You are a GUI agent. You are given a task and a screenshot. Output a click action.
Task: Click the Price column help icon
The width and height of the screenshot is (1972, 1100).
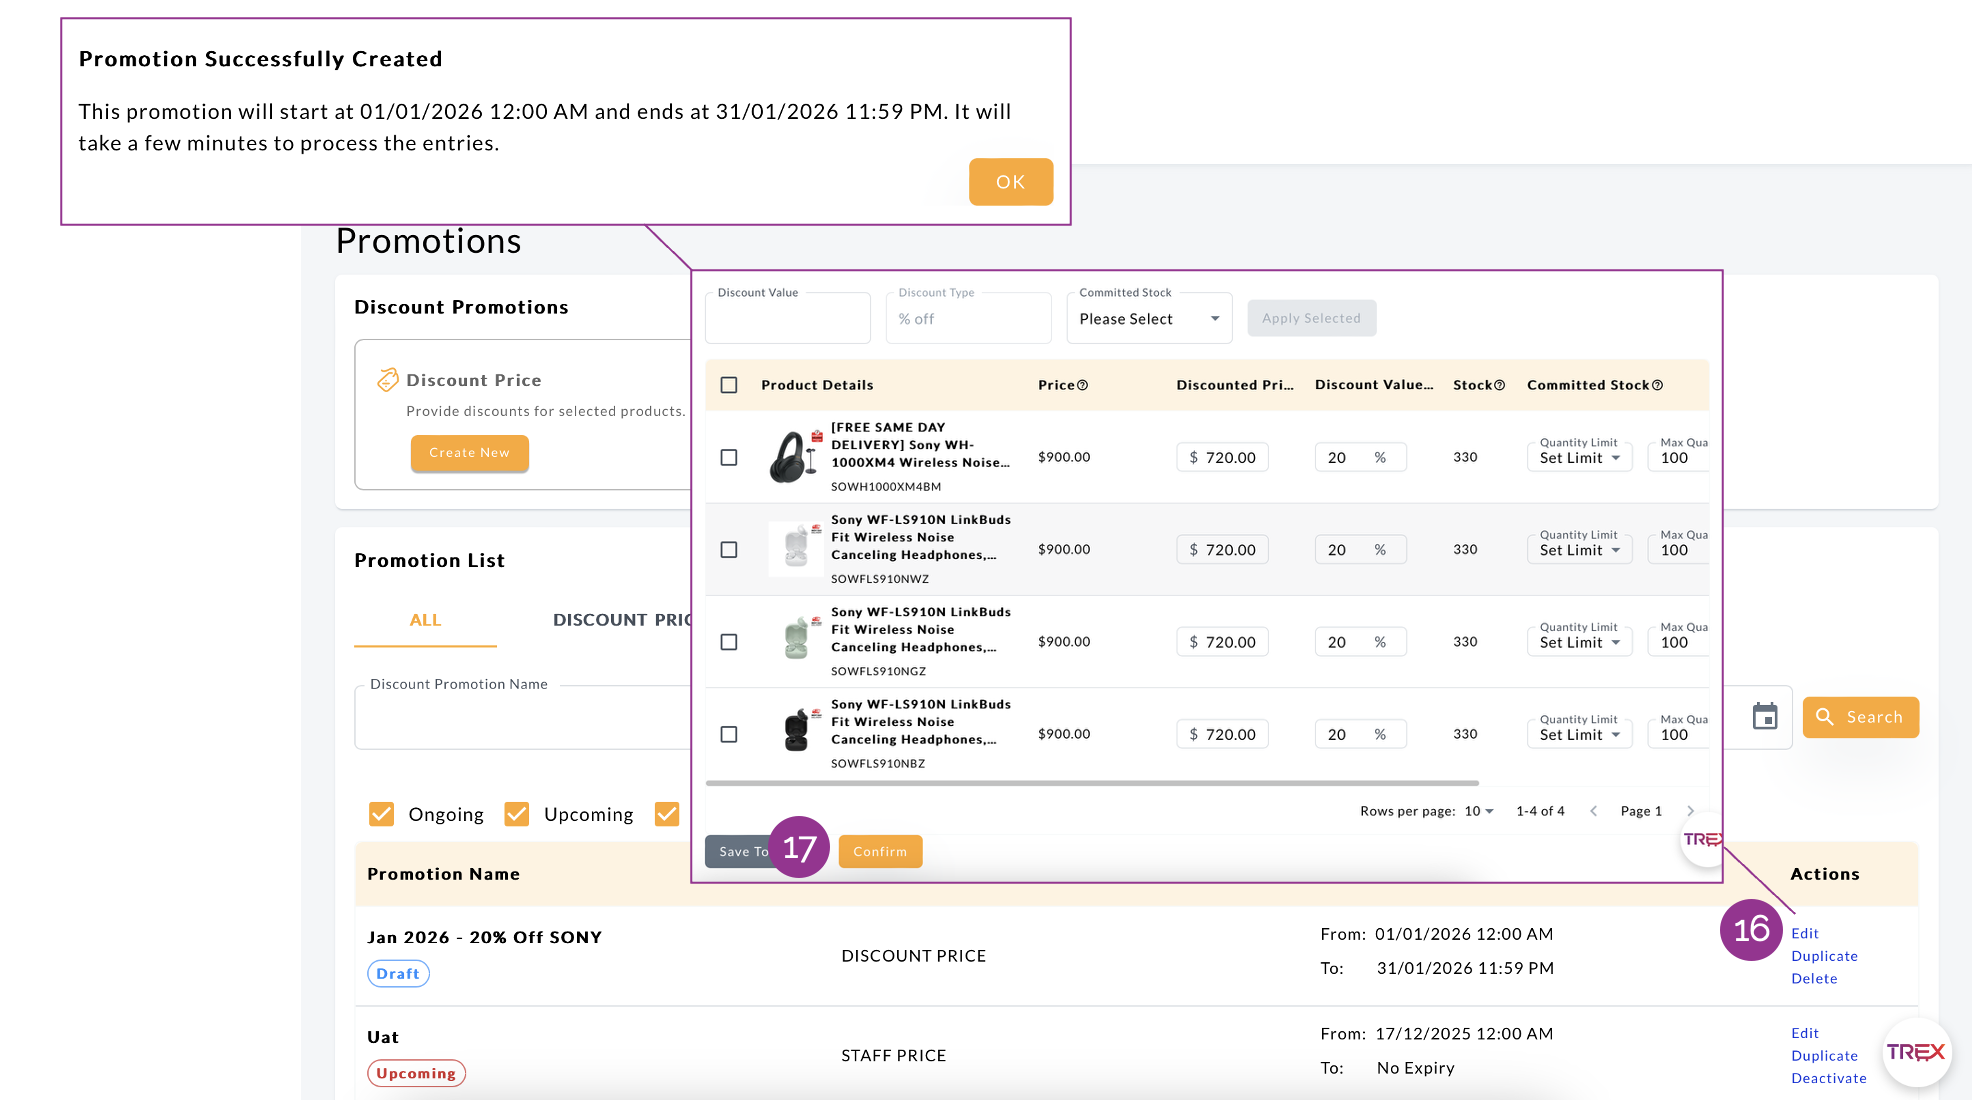click(1082, 385)
